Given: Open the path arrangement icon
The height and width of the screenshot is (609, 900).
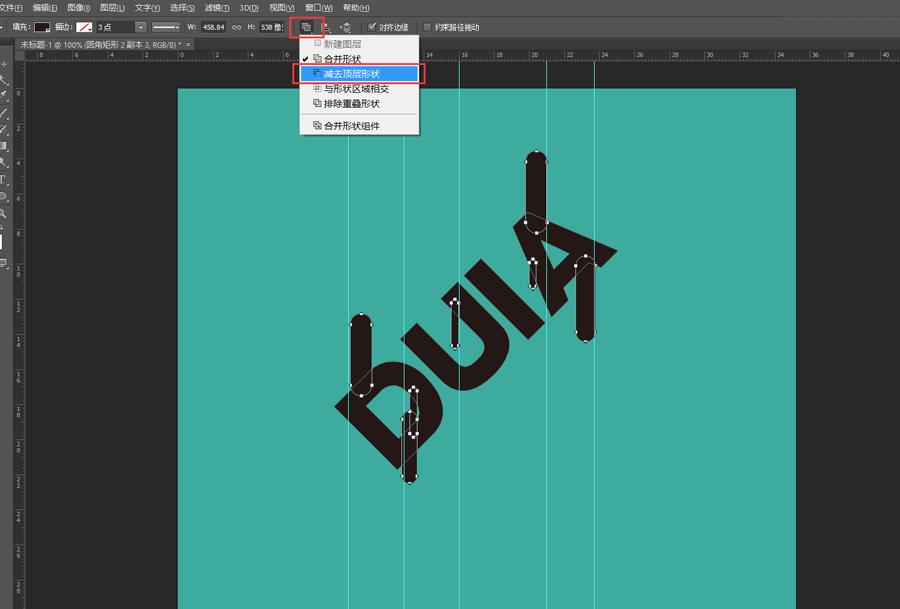Looking at the screenshot, I should pyautogui.click(x=345, y=28).
